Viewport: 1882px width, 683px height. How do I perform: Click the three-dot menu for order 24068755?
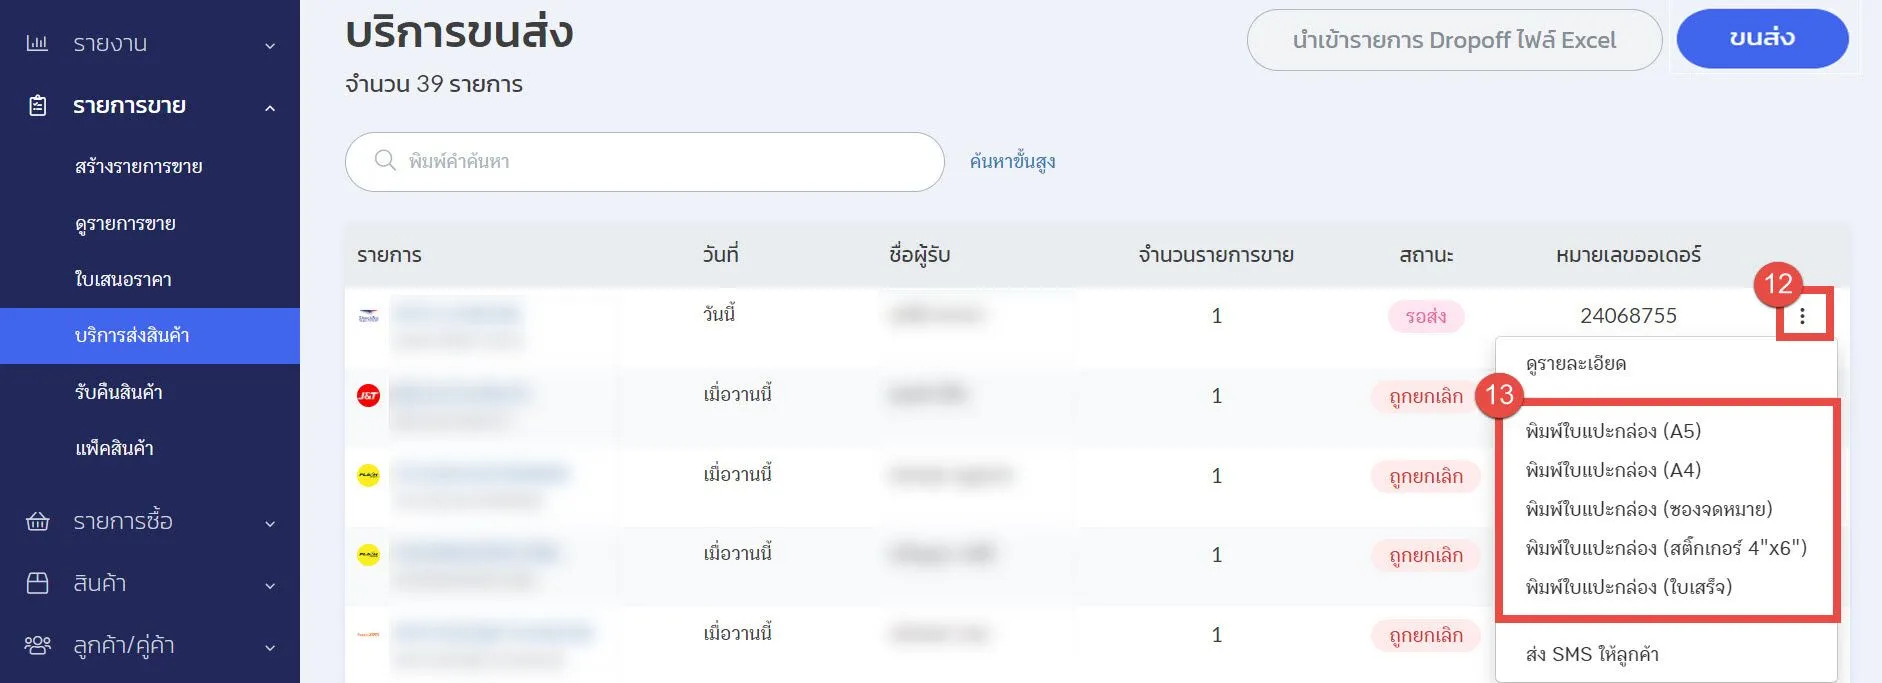(x=1802, y=316)
